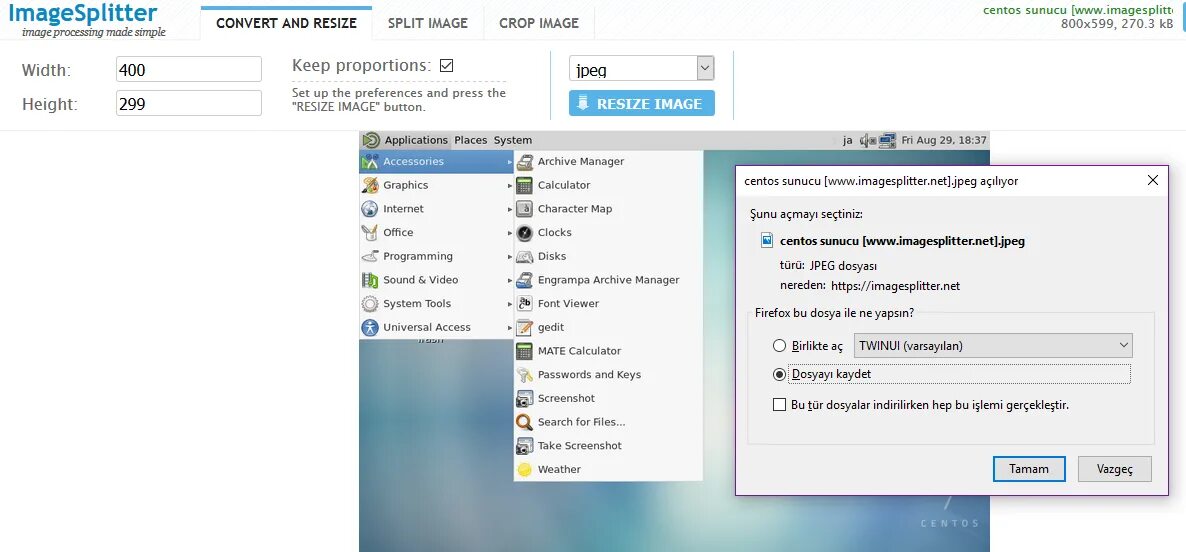Click the Universal Access icon
Image resolution: width=1186 pixels, height=552 pixels.
pos(370,327)
